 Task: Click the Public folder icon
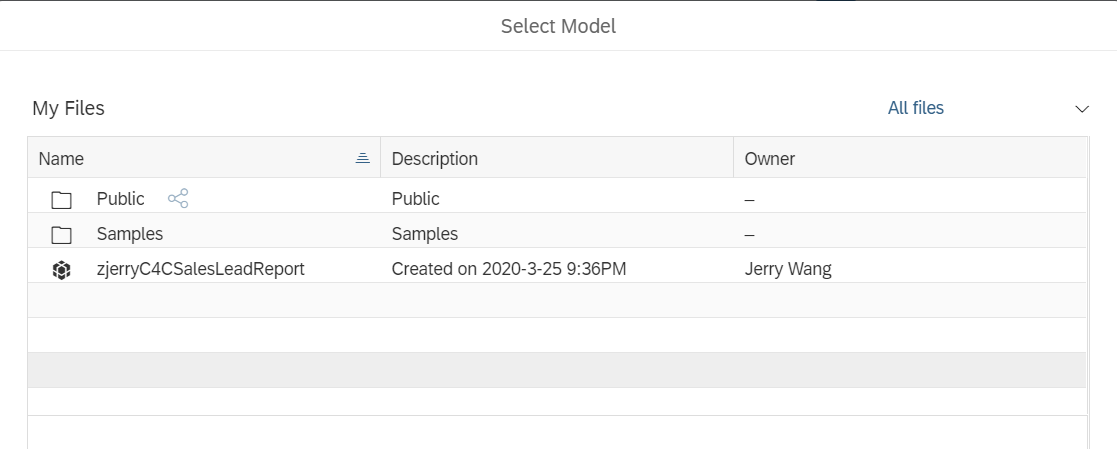pos(61,200)
